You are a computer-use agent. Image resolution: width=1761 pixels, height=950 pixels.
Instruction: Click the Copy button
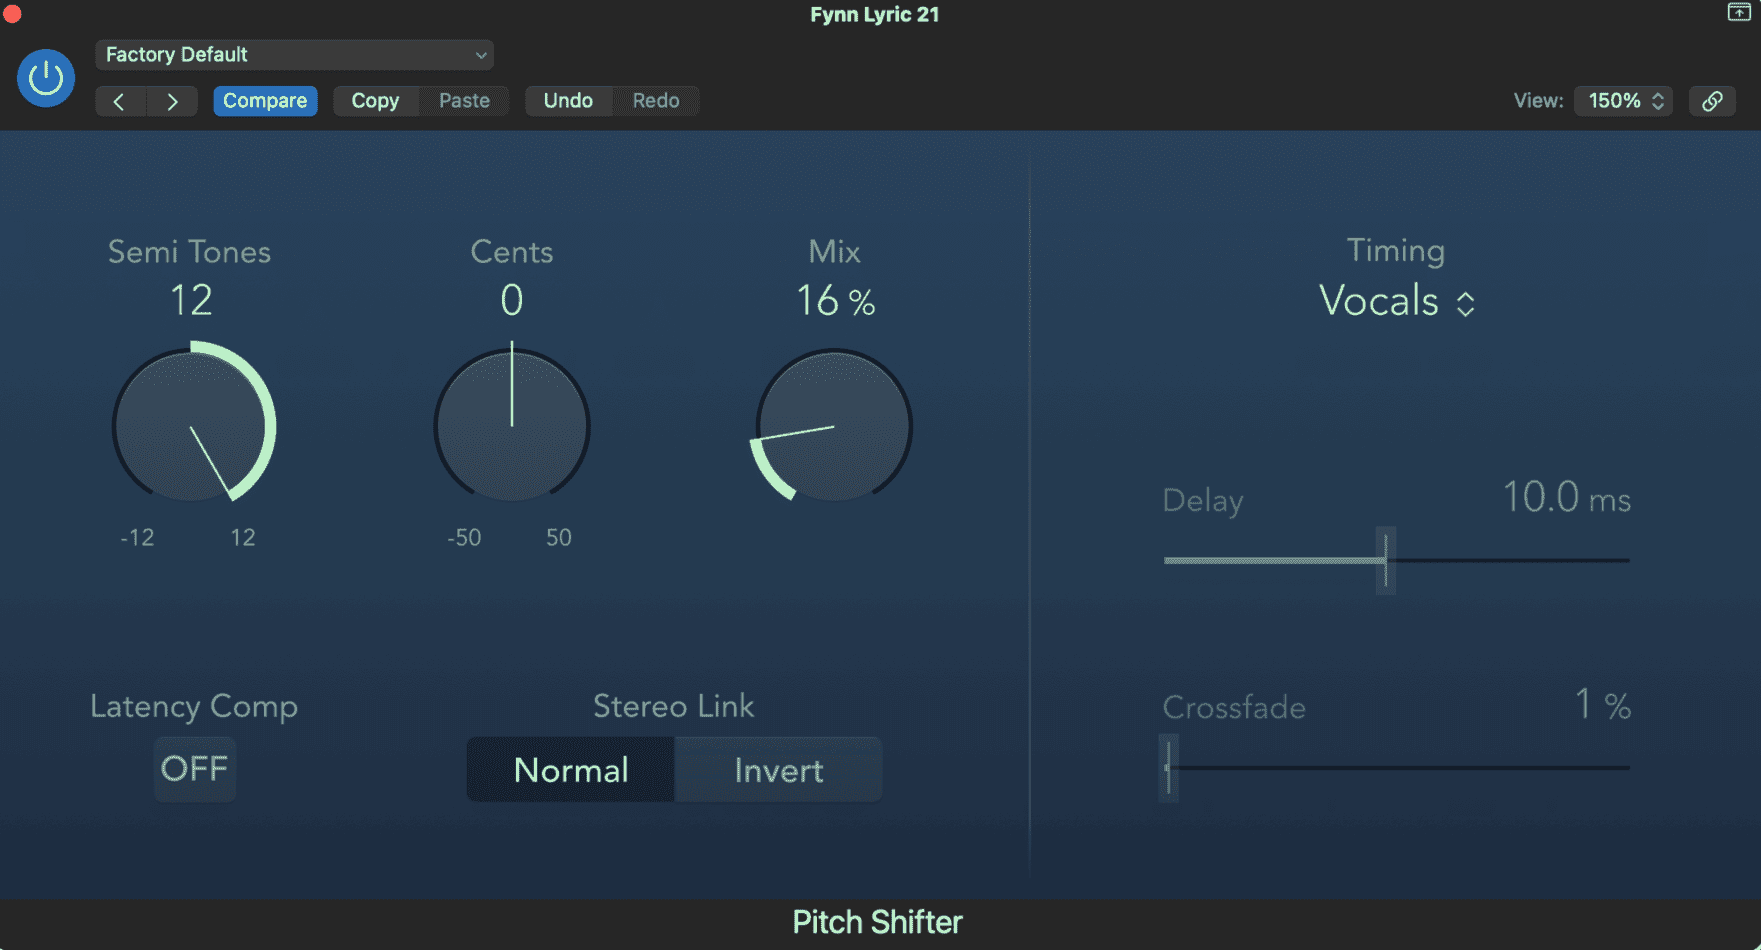(x=375, y=101)
